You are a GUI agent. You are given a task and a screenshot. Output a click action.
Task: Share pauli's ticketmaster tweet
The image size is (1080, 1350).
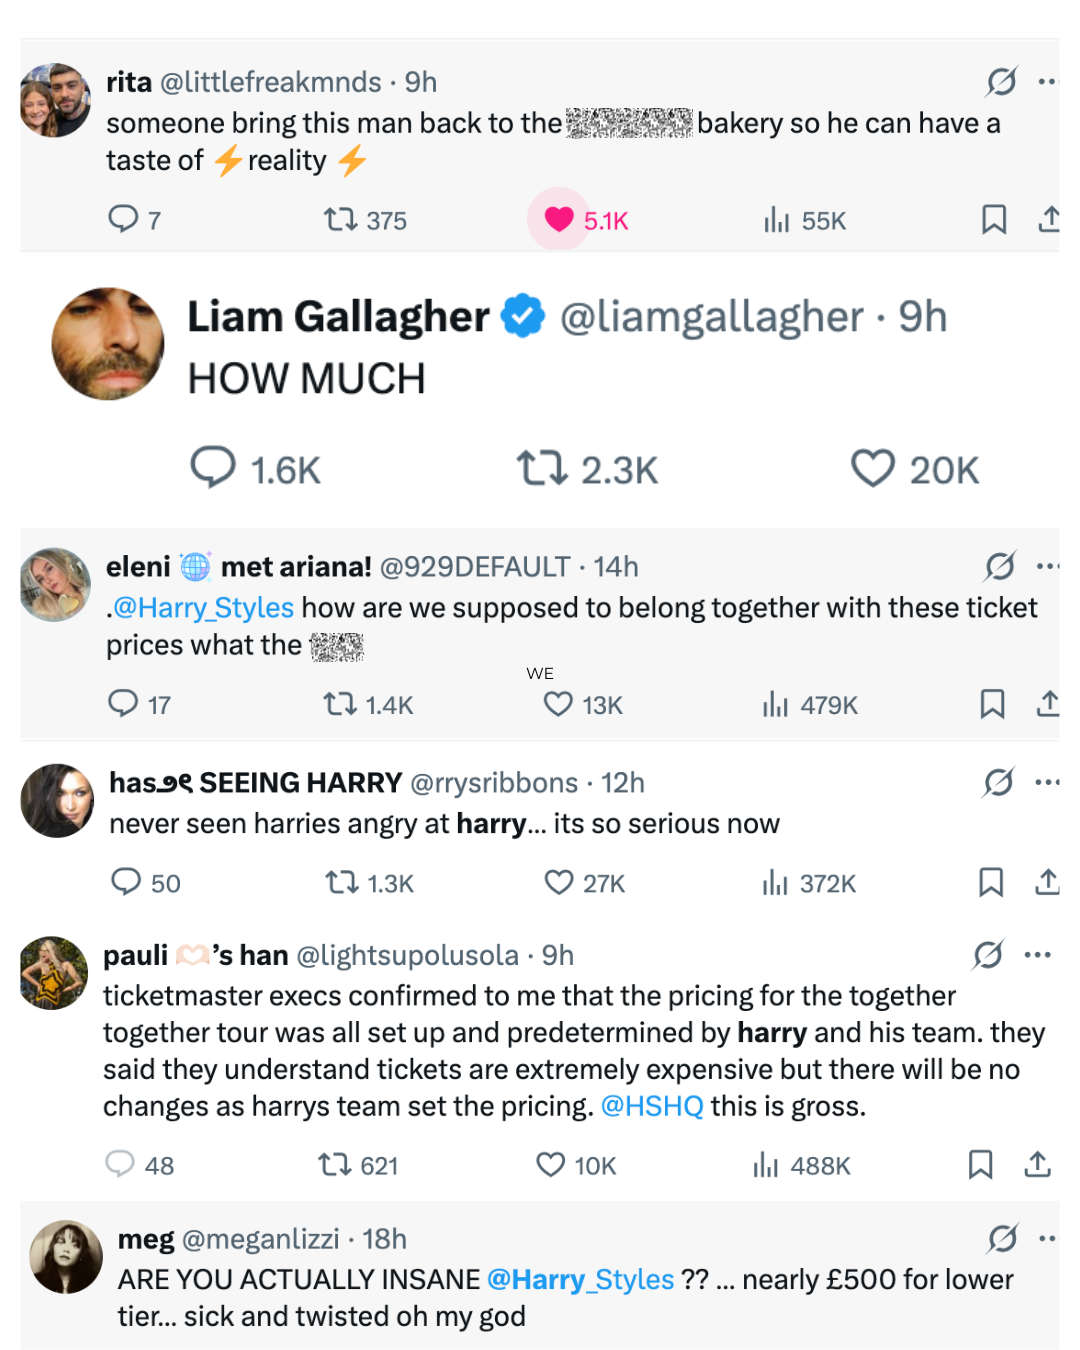click(1038, 1164)
